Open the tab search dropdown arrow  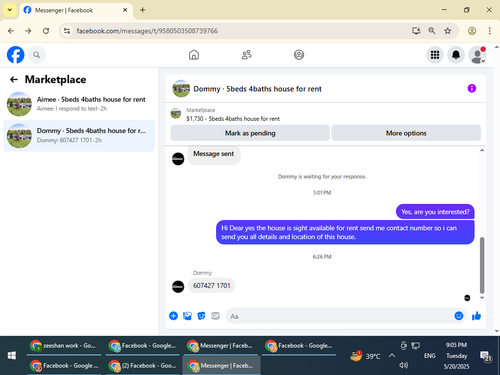10,10
